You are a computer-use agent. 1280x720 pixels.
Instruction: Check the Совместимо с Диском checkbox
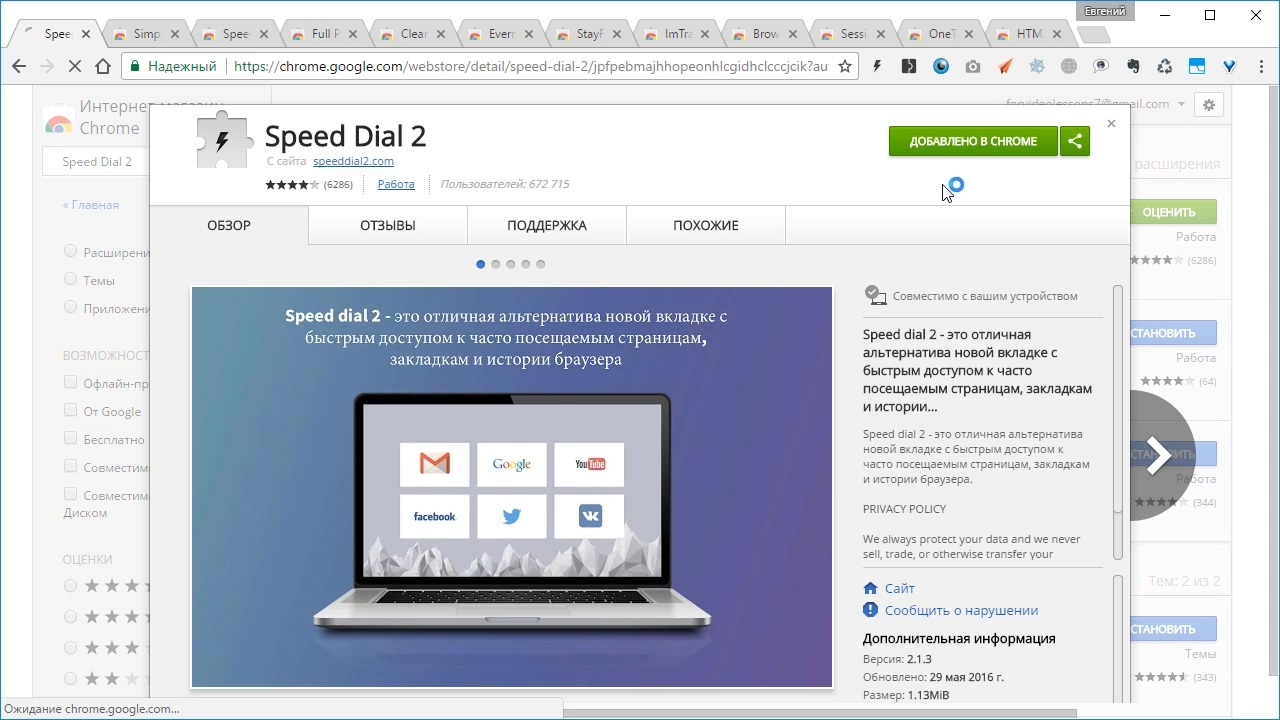coord(70,494)
